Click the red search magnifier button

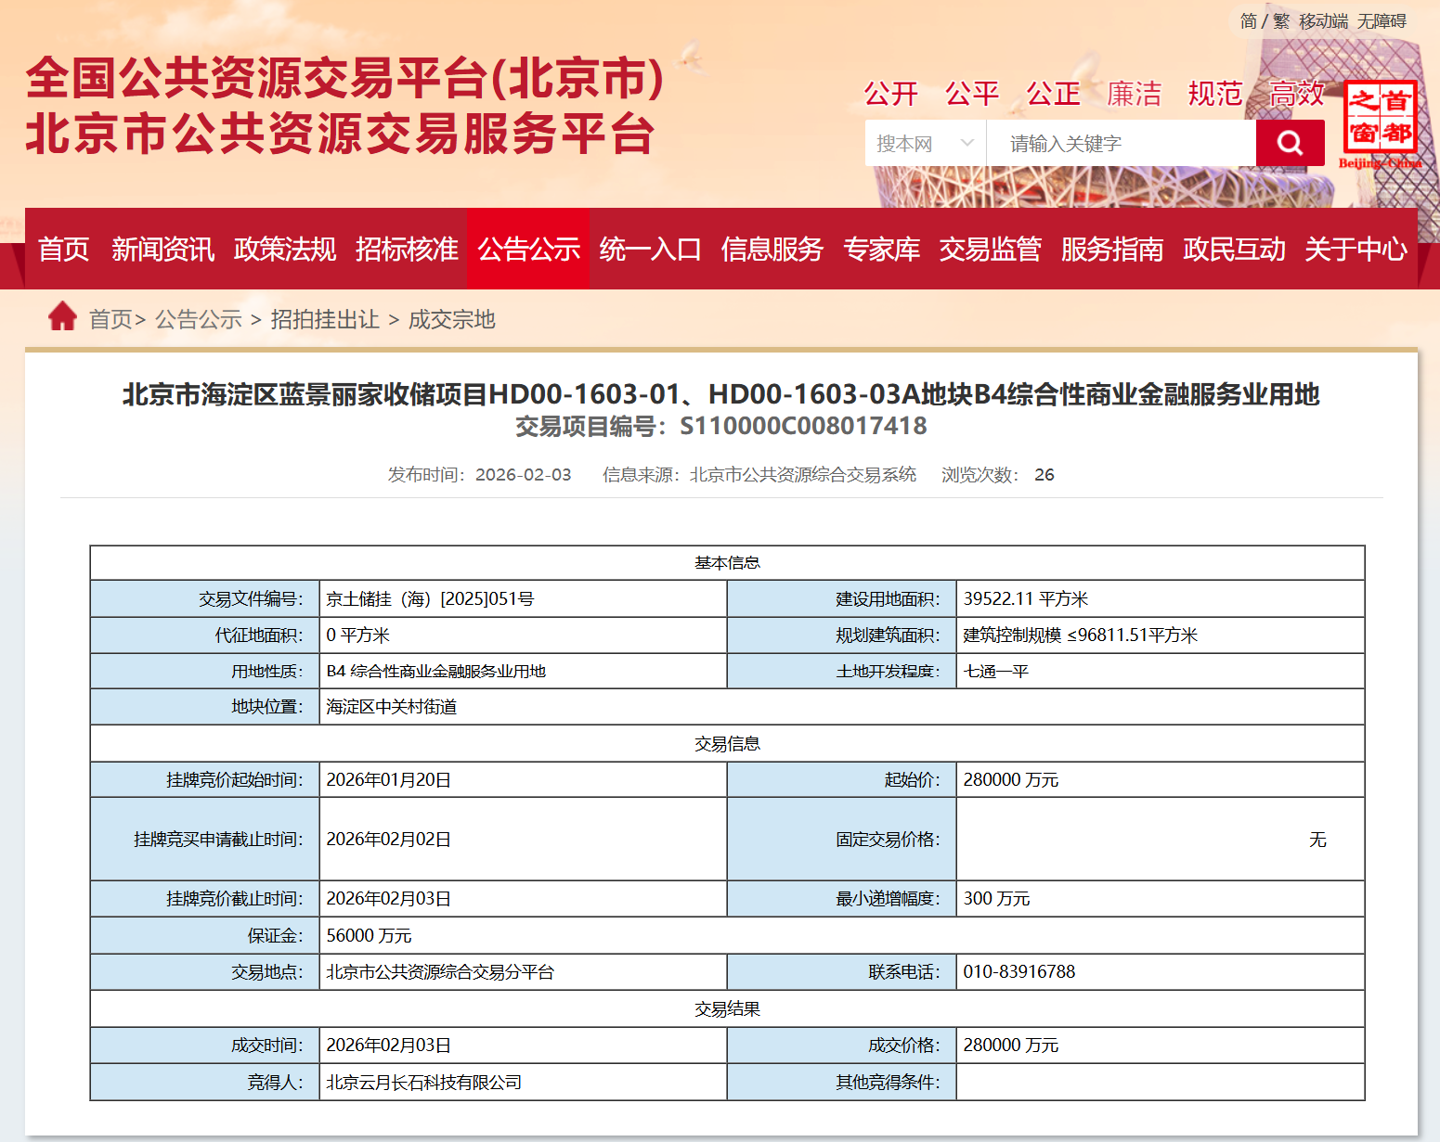tap(1290, 143)
